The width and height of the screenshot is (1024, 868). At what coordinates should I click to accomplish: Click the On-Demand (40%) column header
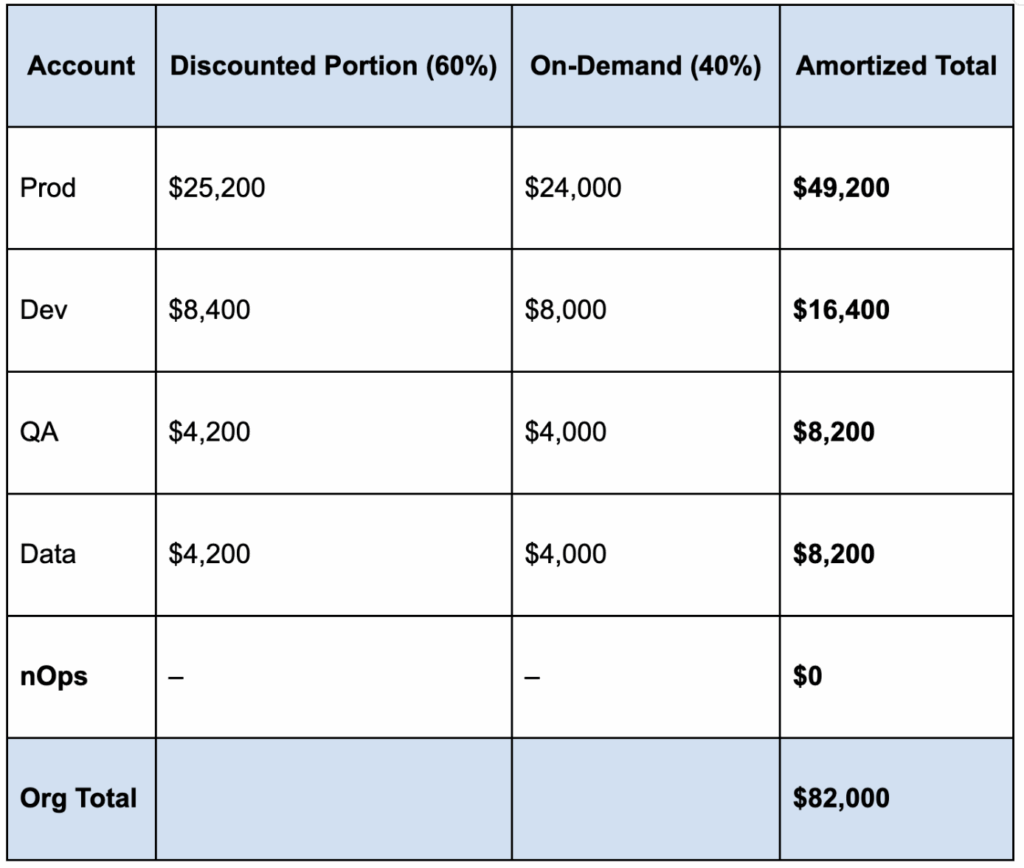(645, 66)
